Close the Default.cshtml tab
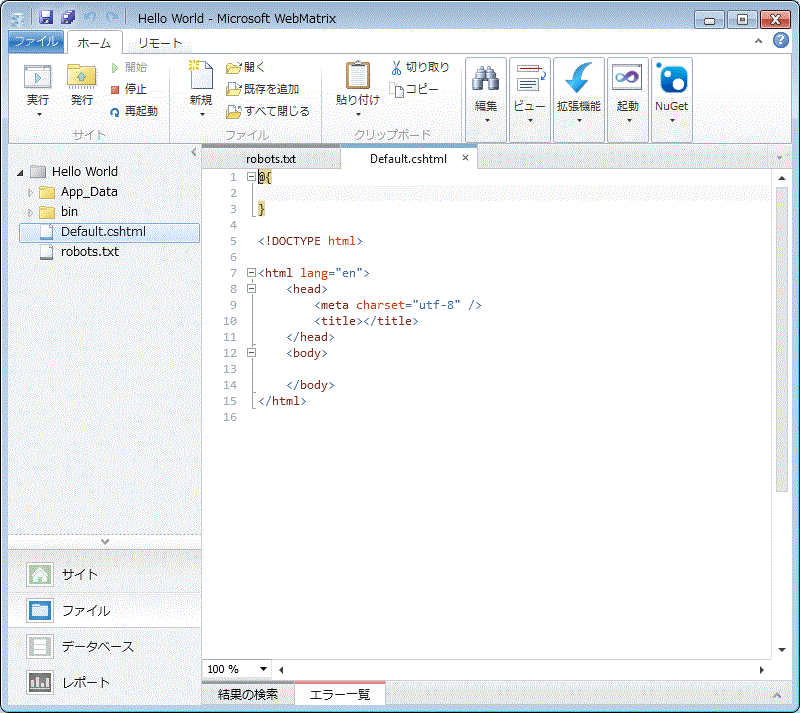Image resolution: width=800 pixels, height=713 pixels. [465, 158]
